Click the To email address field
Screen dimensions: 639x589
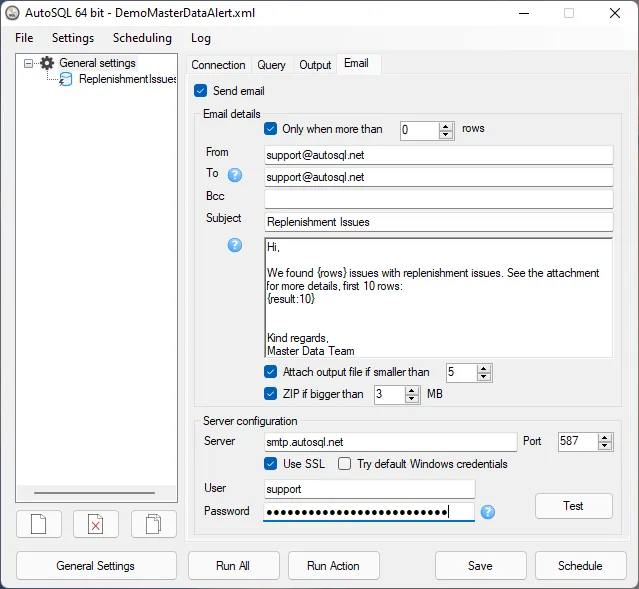[438, 177]
